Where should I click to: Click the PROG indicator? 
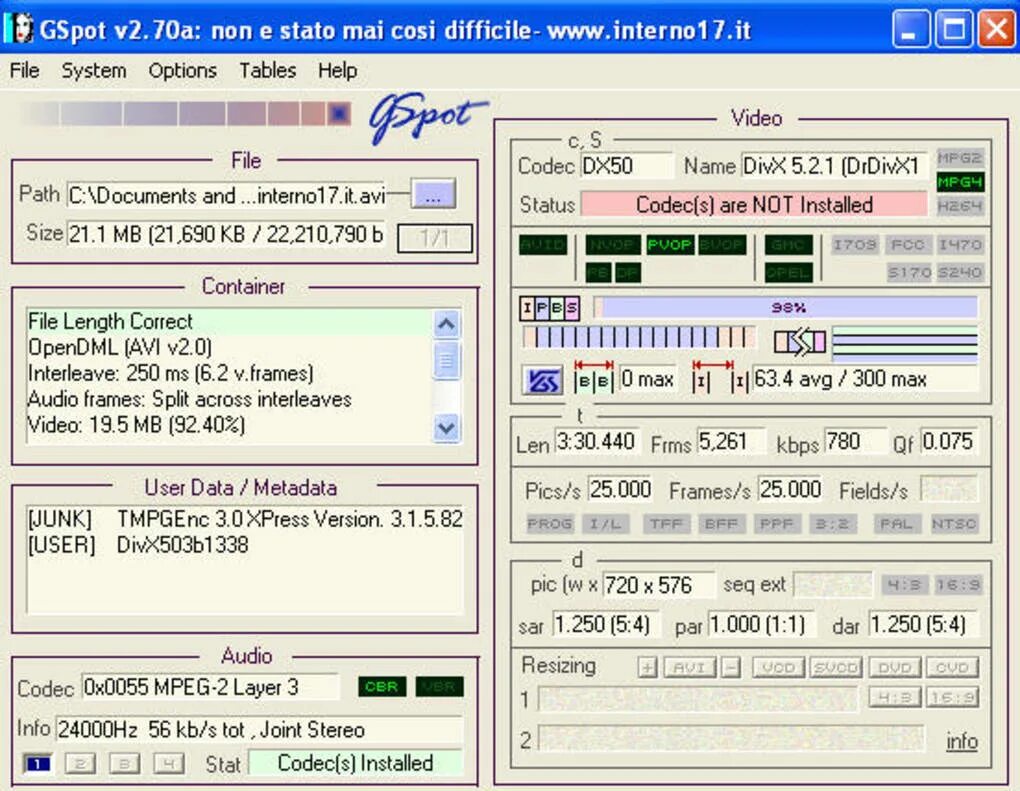[x=550, y=524]
